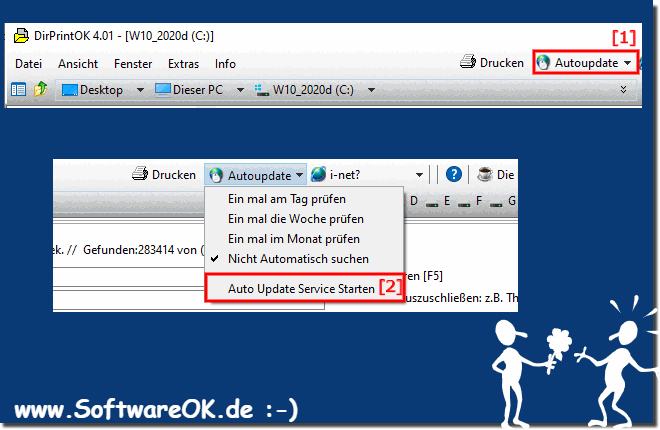
Task: Click the coffee cup icon
Action: pyautogui.click(x=485, y=174)
